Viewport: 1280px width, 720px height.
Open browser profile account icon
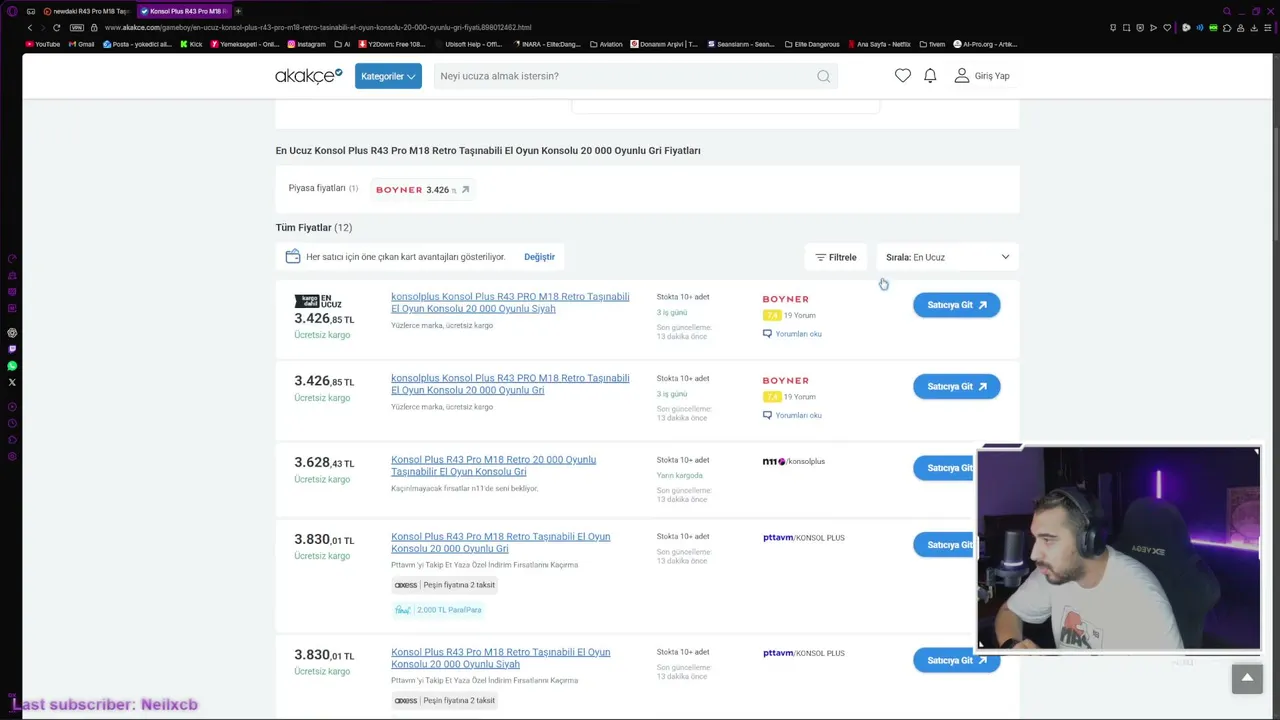point(1241,28)
